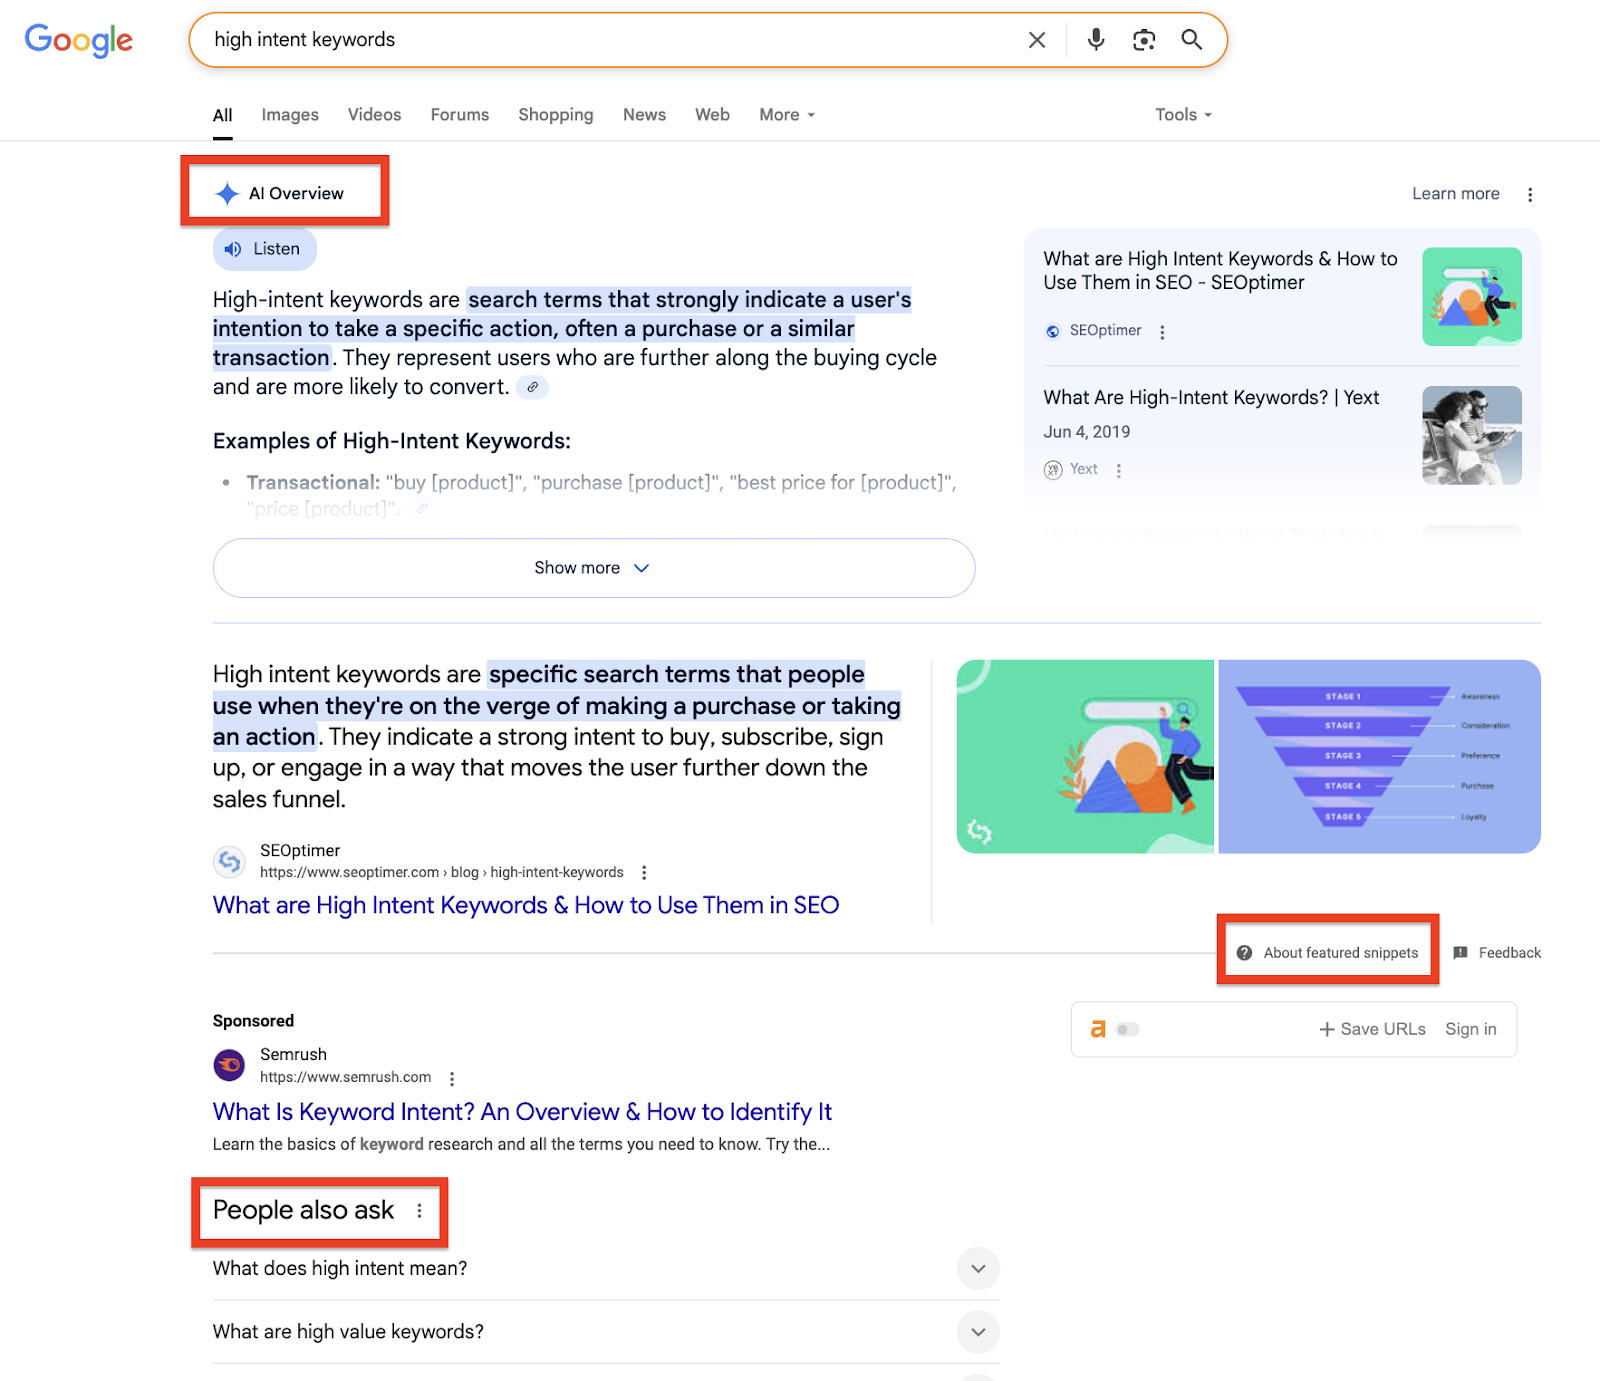Click the SEOptimer favicon in the featured snippet

[x=230, y=861]
